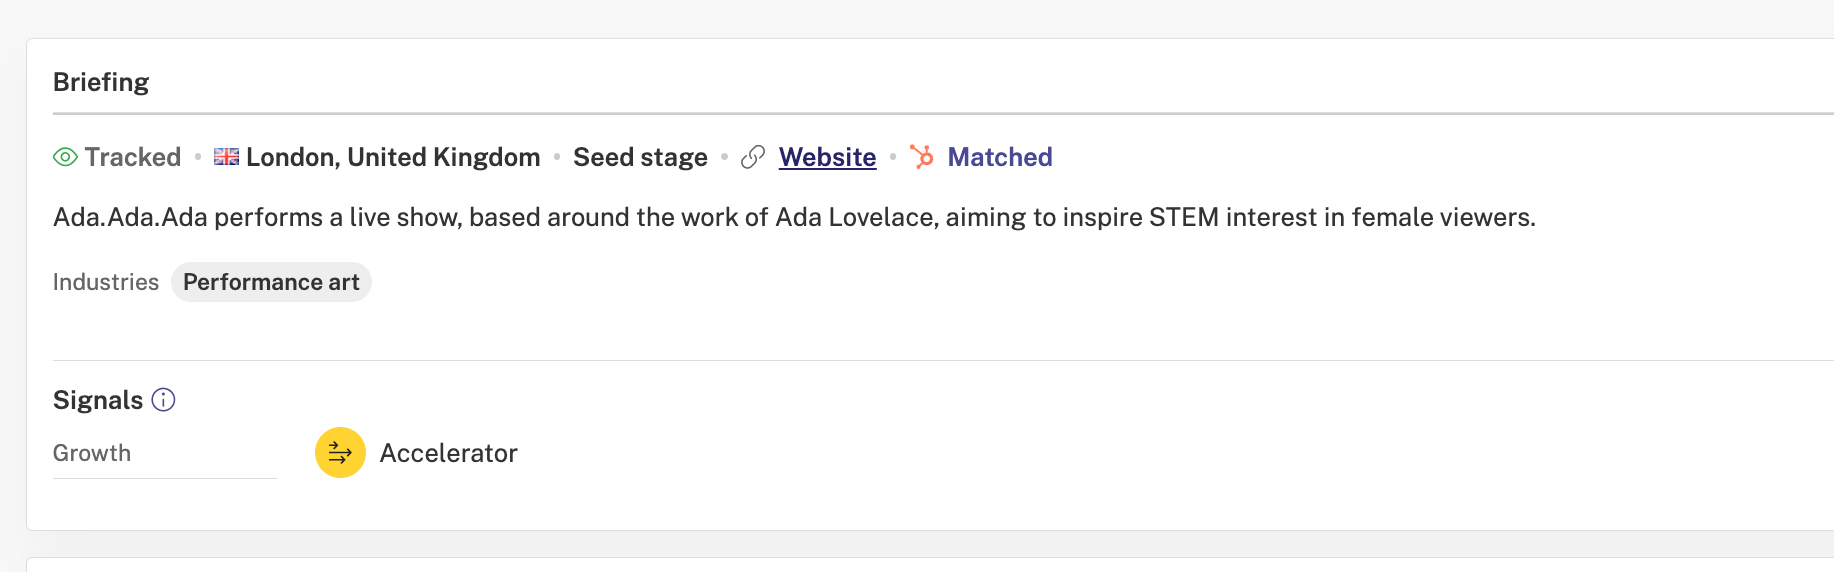Open the Matched HubSpot link
1834x572 pixels.
point(1000,157)
